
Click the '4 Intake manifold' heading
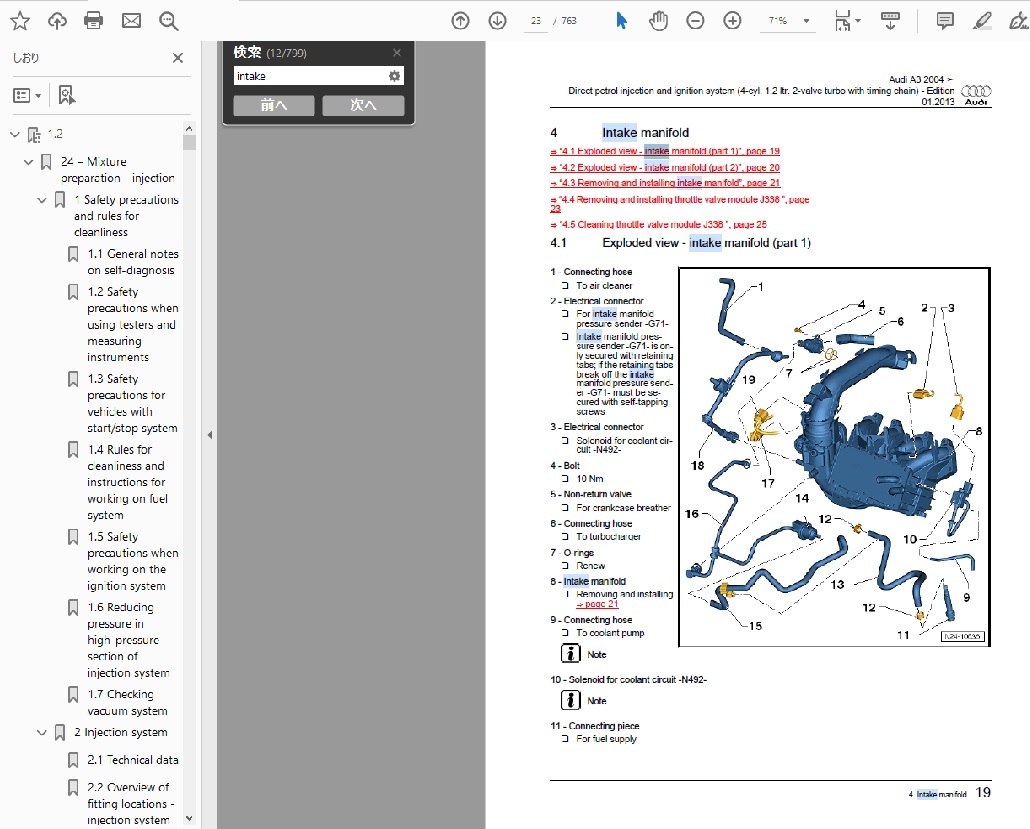[619, 133]
